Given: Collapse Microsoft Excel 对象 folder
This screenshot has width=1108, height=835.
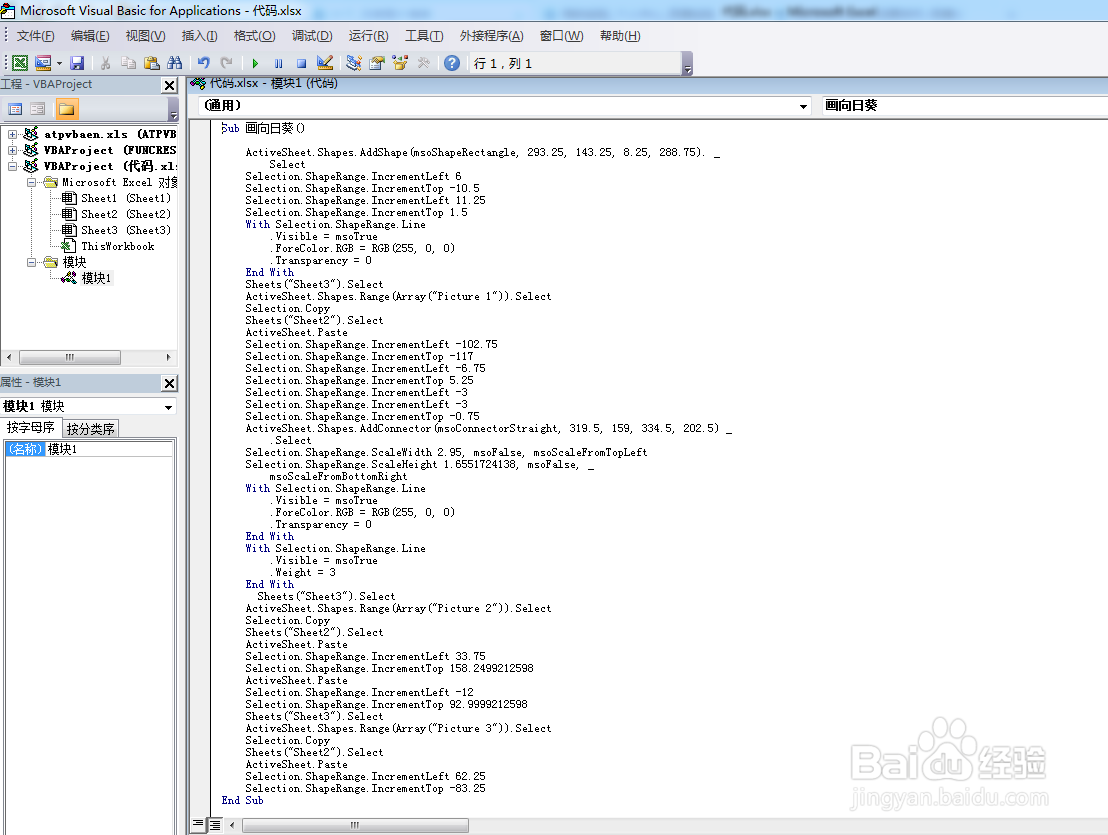Looking at the screenshot, I should (31, 182).
